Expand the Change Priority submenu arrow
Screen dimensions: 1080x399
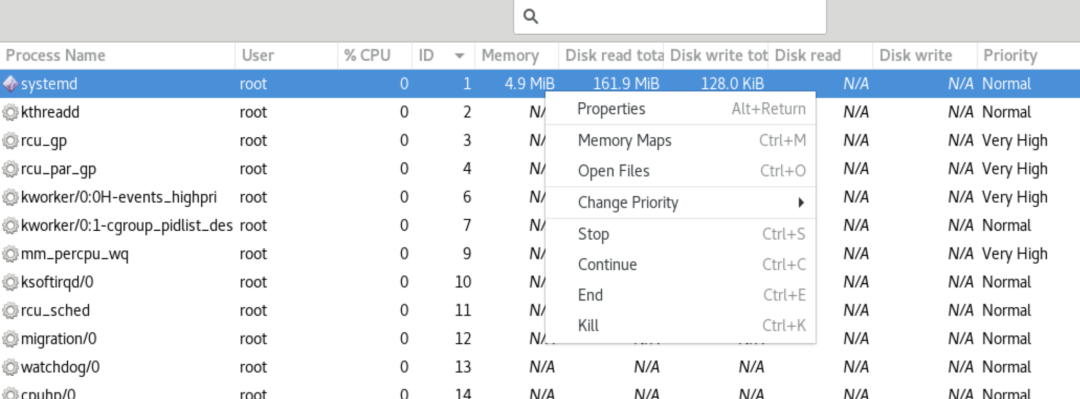pyautogui.click(x=801, y=203)
